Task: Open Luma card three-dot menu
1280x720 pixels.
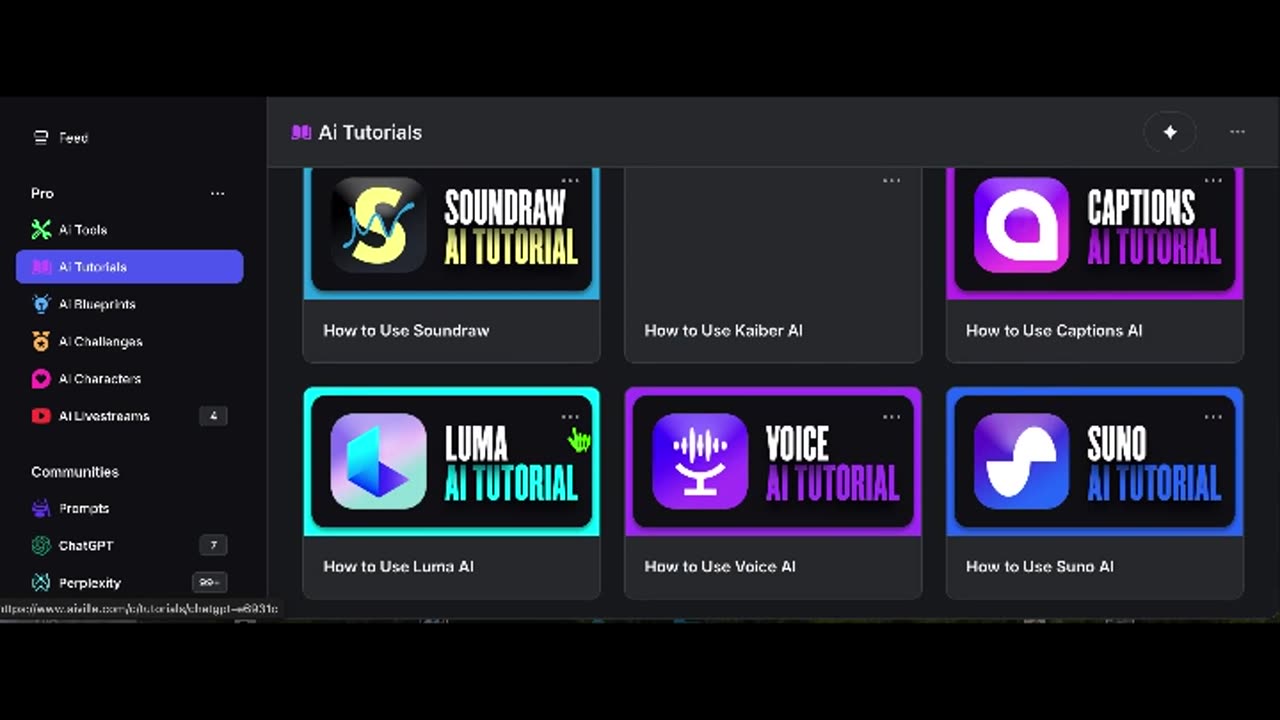Action: (570, 417)
